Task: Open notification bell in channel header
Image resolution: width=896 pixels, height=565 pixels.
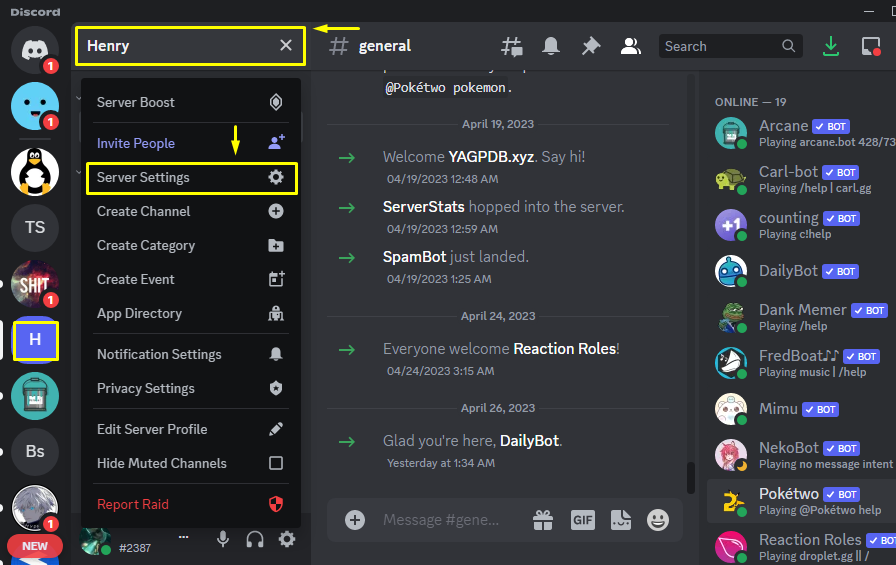Action: click(x=551, y=46)
